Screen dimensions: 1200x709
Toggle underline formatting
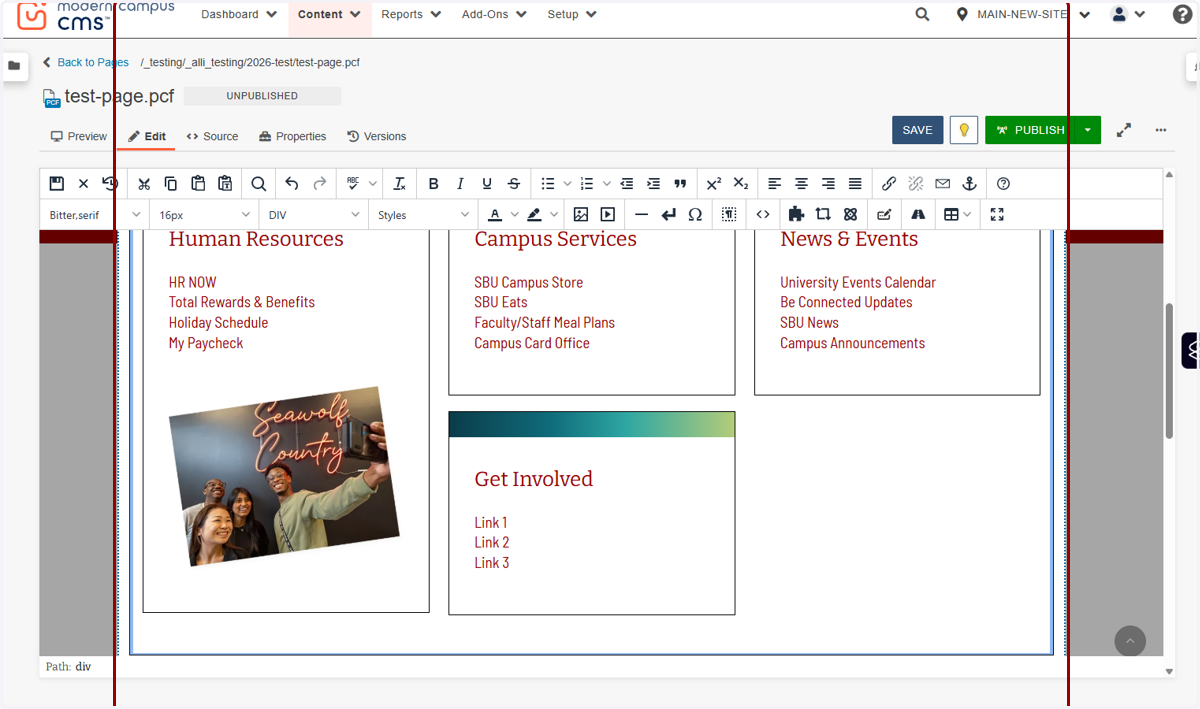[487, 184]
